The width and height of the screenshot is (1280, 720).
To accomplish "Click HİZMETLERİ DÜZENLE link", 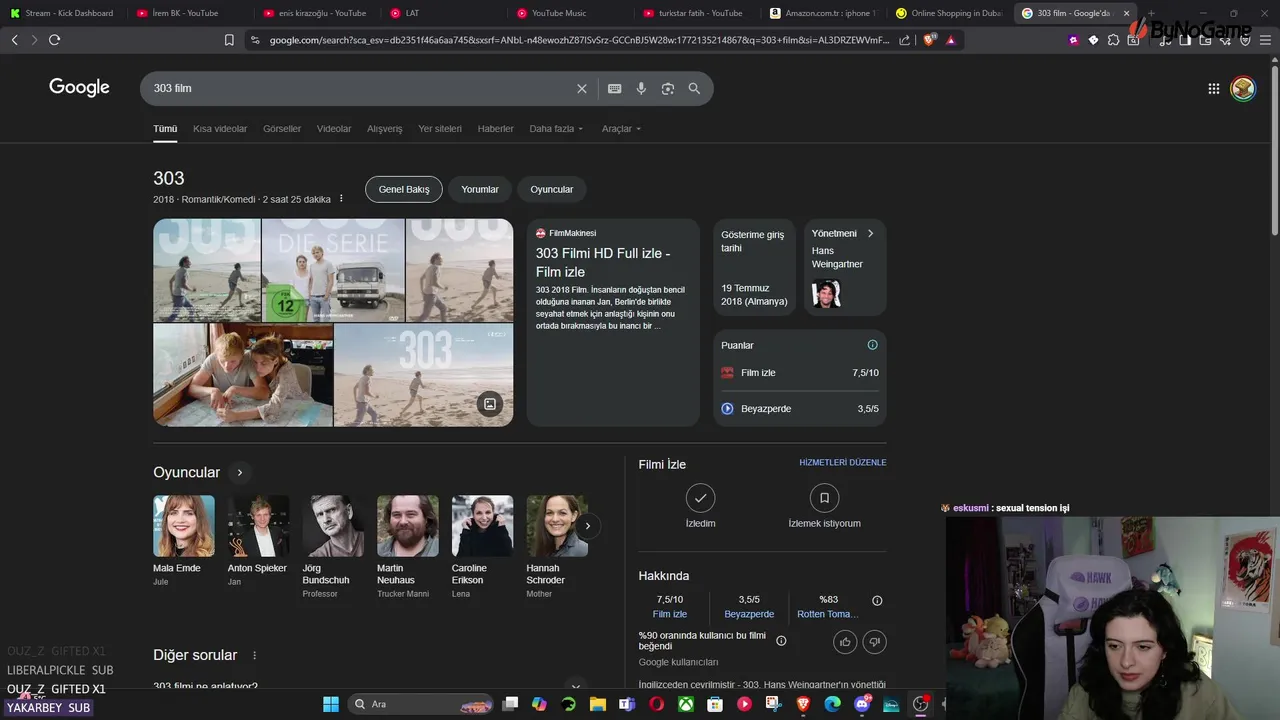I will [843, 463].
